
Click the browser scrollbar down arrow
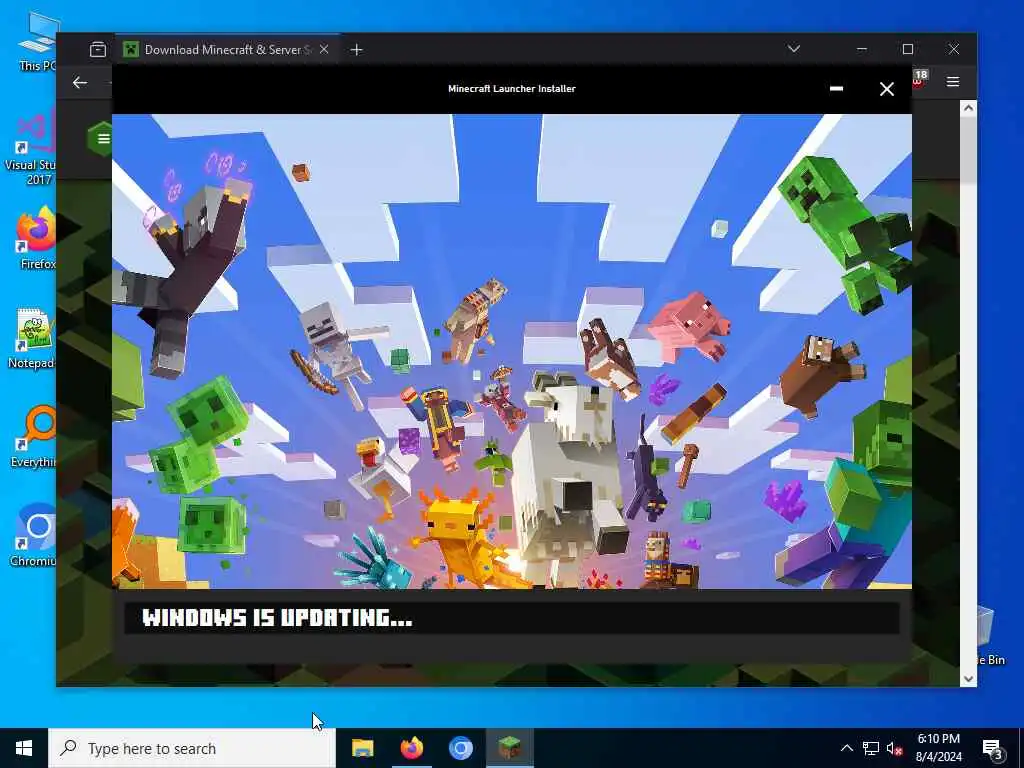coord(968,679)
